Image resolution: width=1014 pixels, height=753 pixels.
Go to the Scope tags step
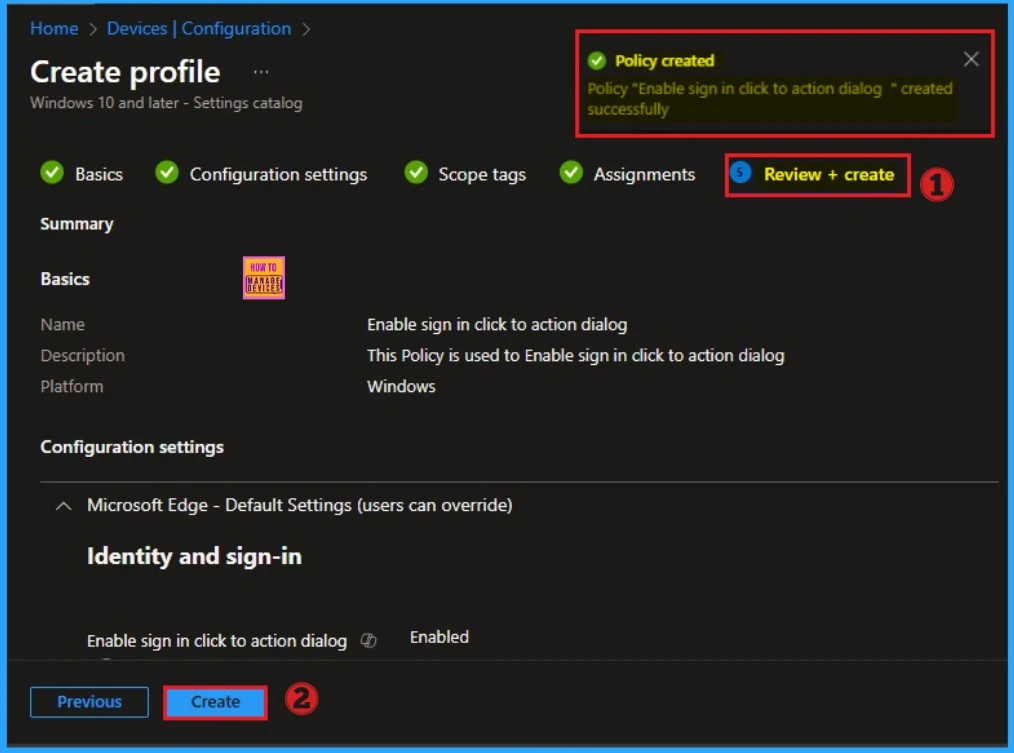(482, 175)
